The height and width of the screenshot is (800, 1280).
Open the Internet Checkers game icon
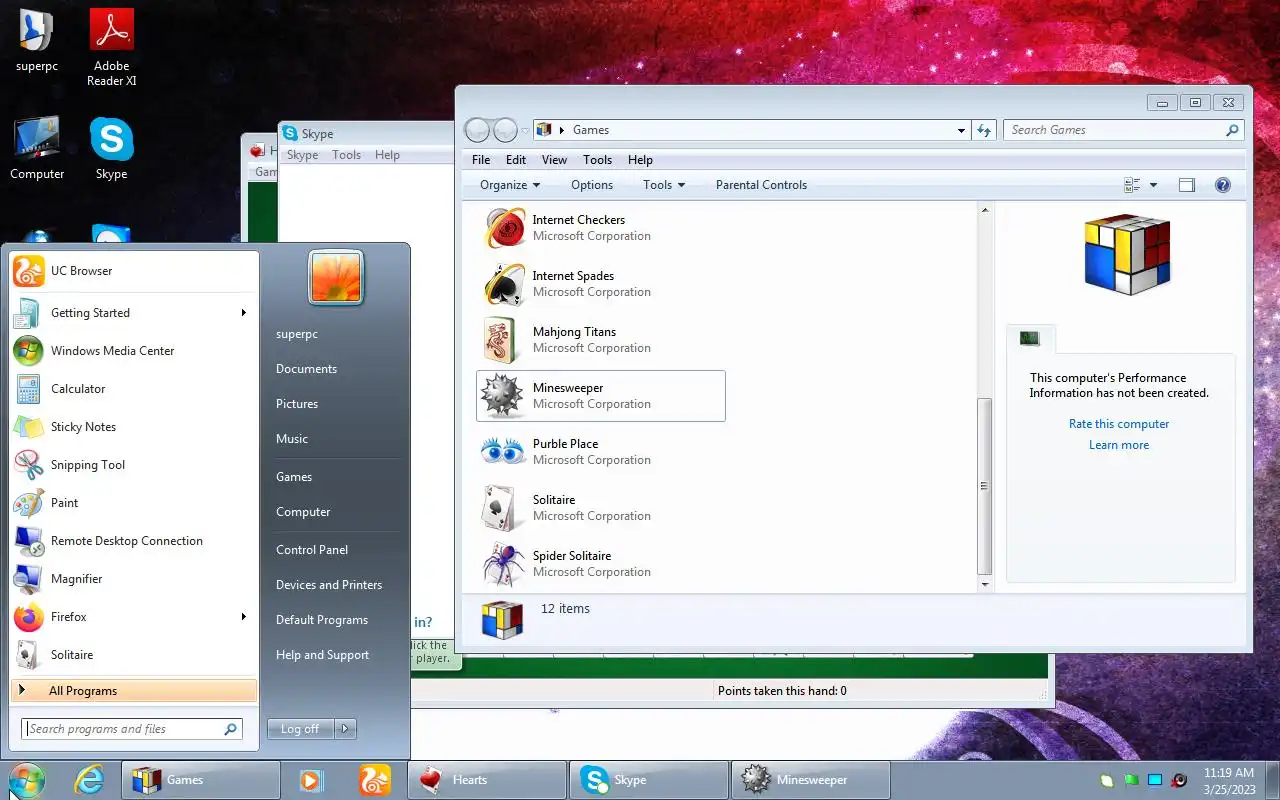tap(504, 228)
